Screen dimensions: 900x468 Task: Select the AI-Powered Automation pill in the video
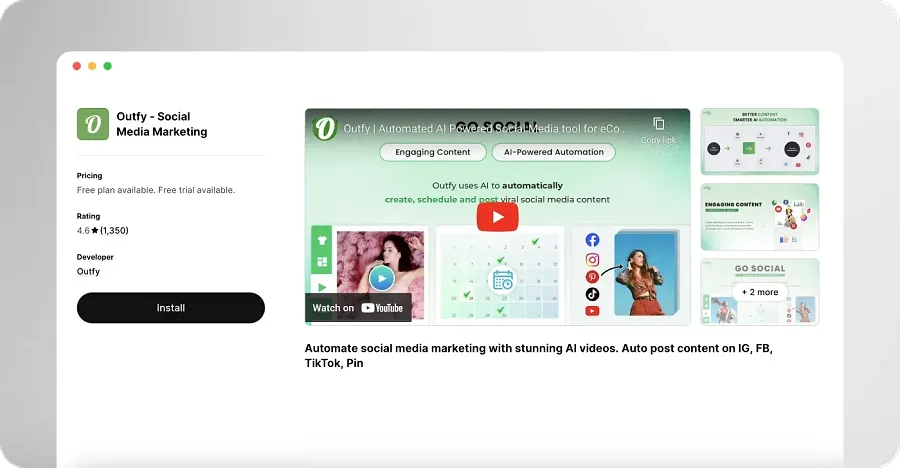[553, 152]
